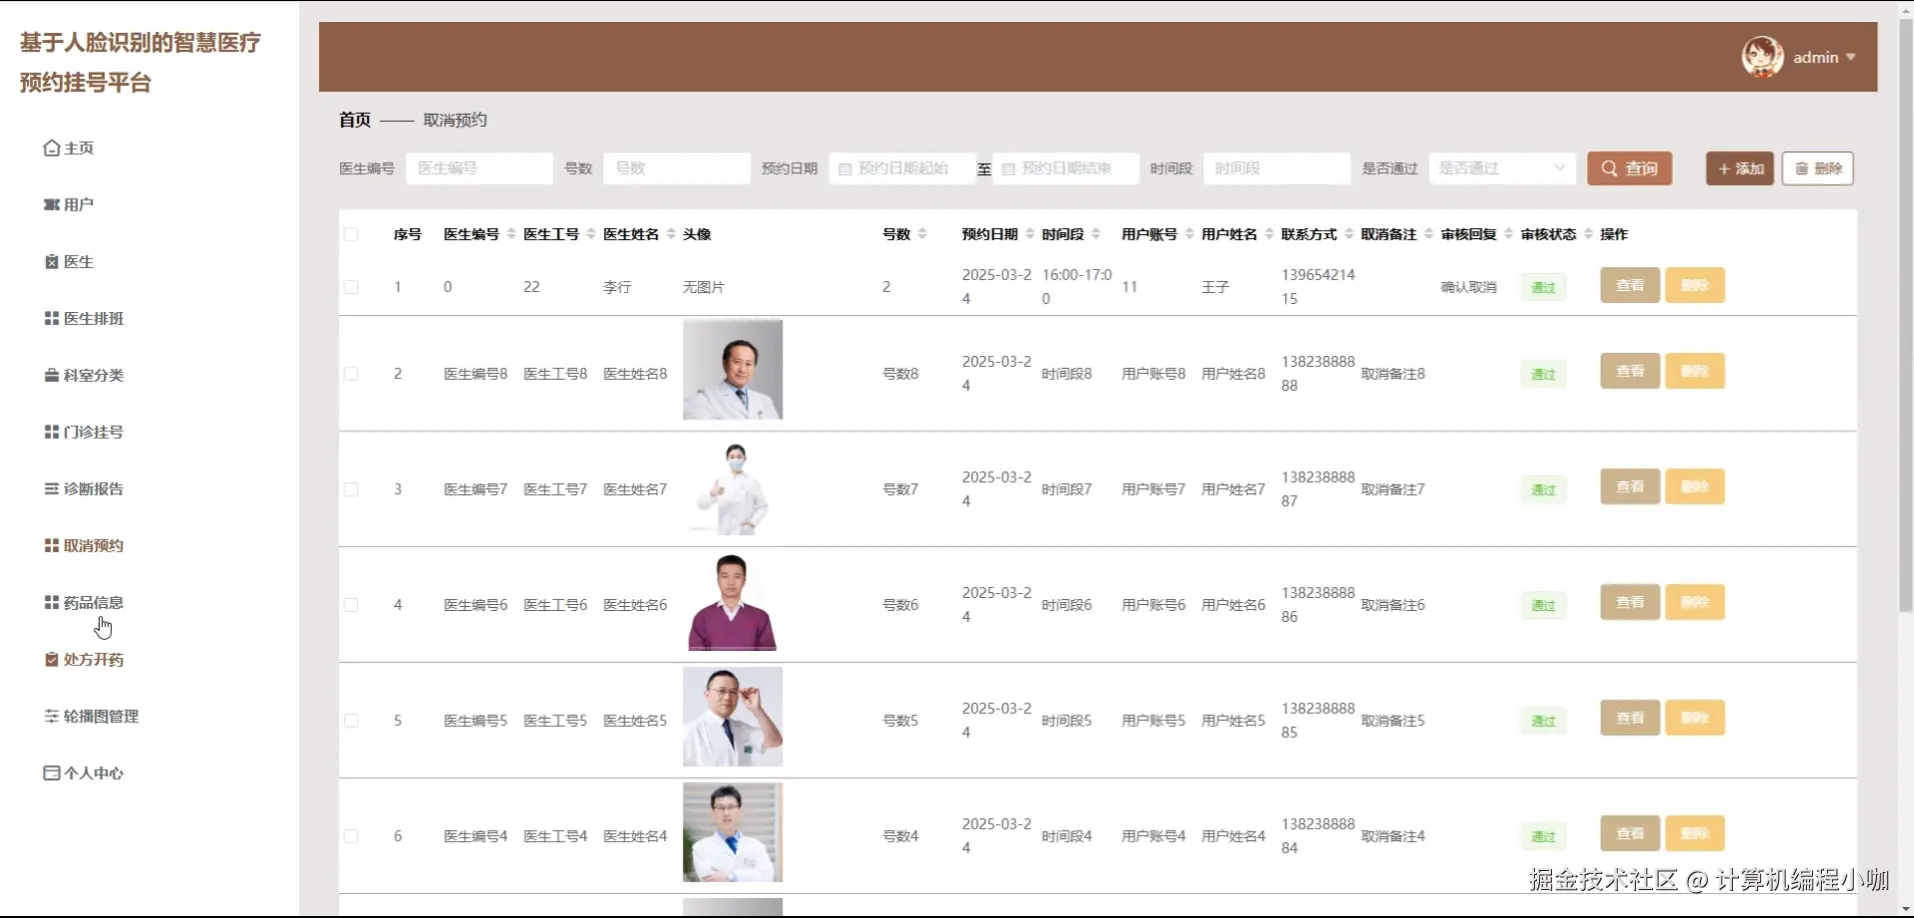Sort by 医生姓名 column arrows
The width and height of the screenshot is (1914, 918).
click(x=671, y=234)
